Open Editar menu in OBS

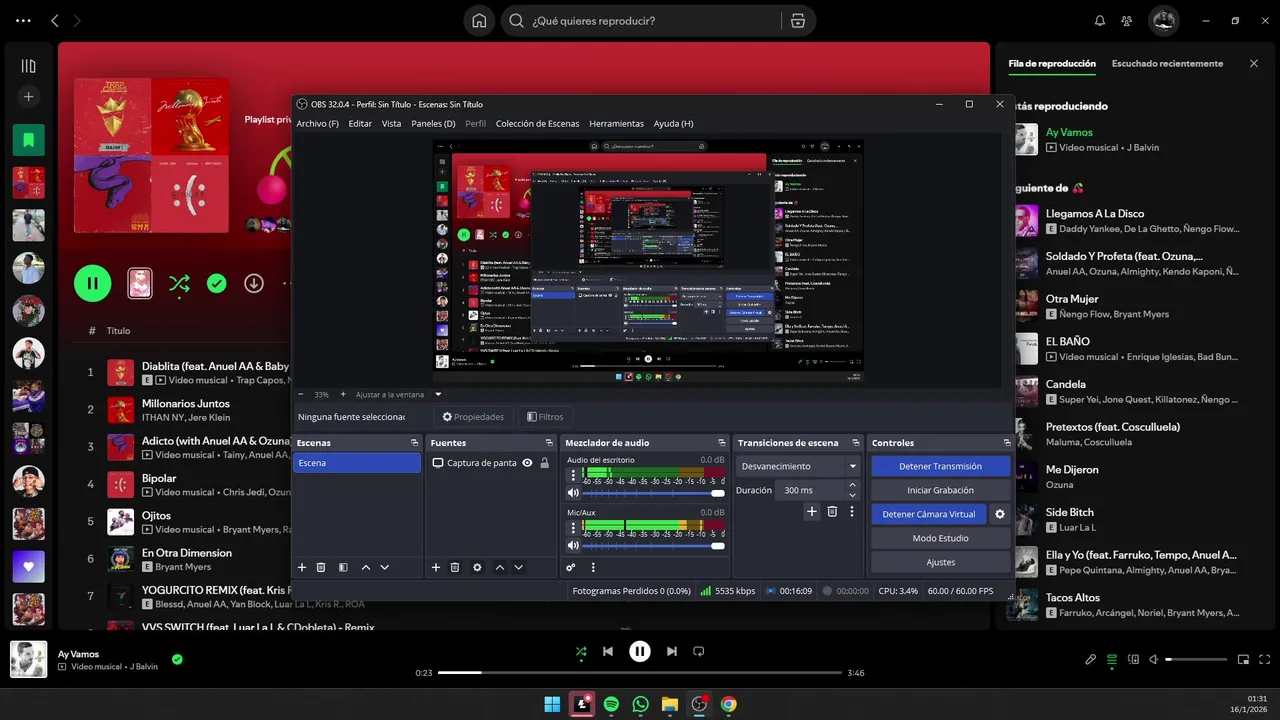(360, 123)
